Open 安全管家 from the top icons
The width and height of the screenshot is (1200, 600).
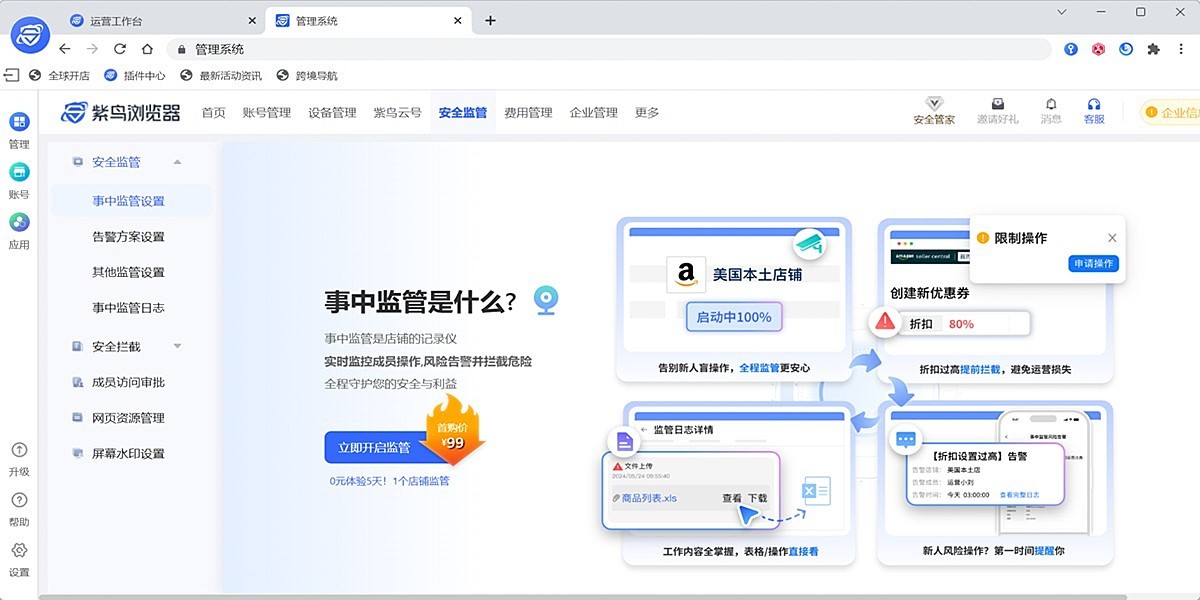point(934,111)
